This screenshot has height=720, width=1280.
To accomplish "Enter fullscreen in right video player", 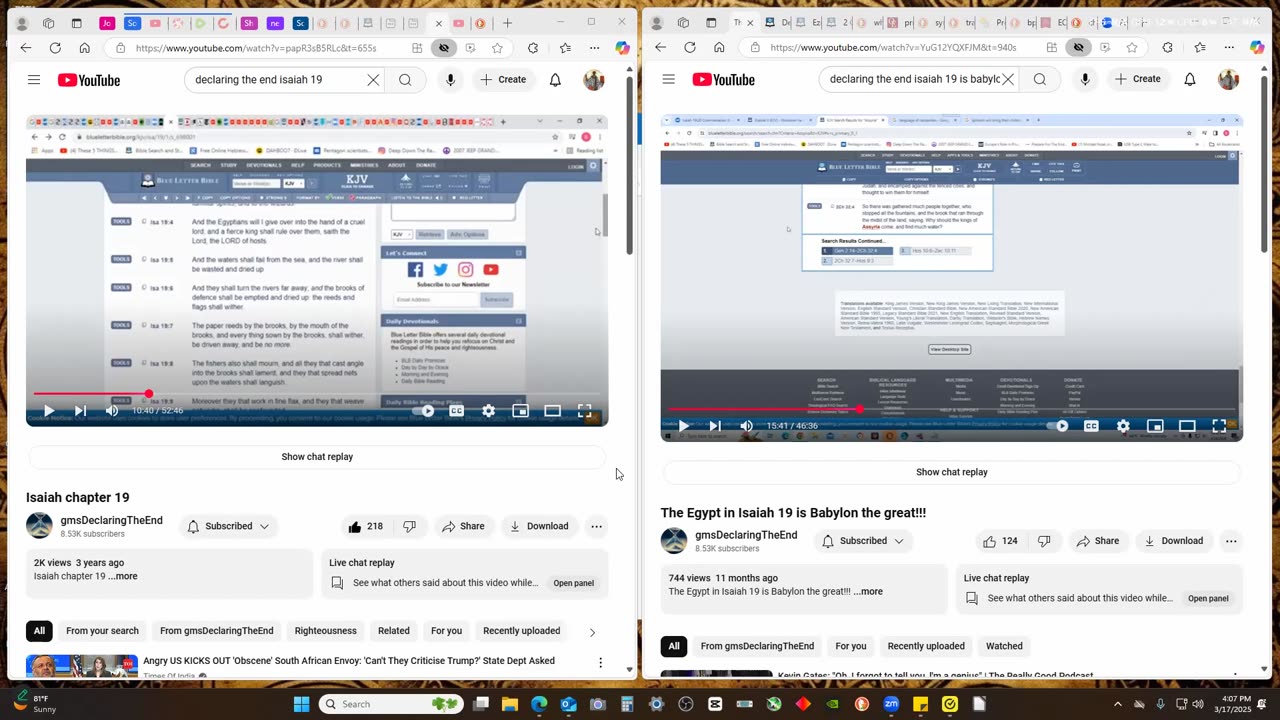I will coord(1219,426).
